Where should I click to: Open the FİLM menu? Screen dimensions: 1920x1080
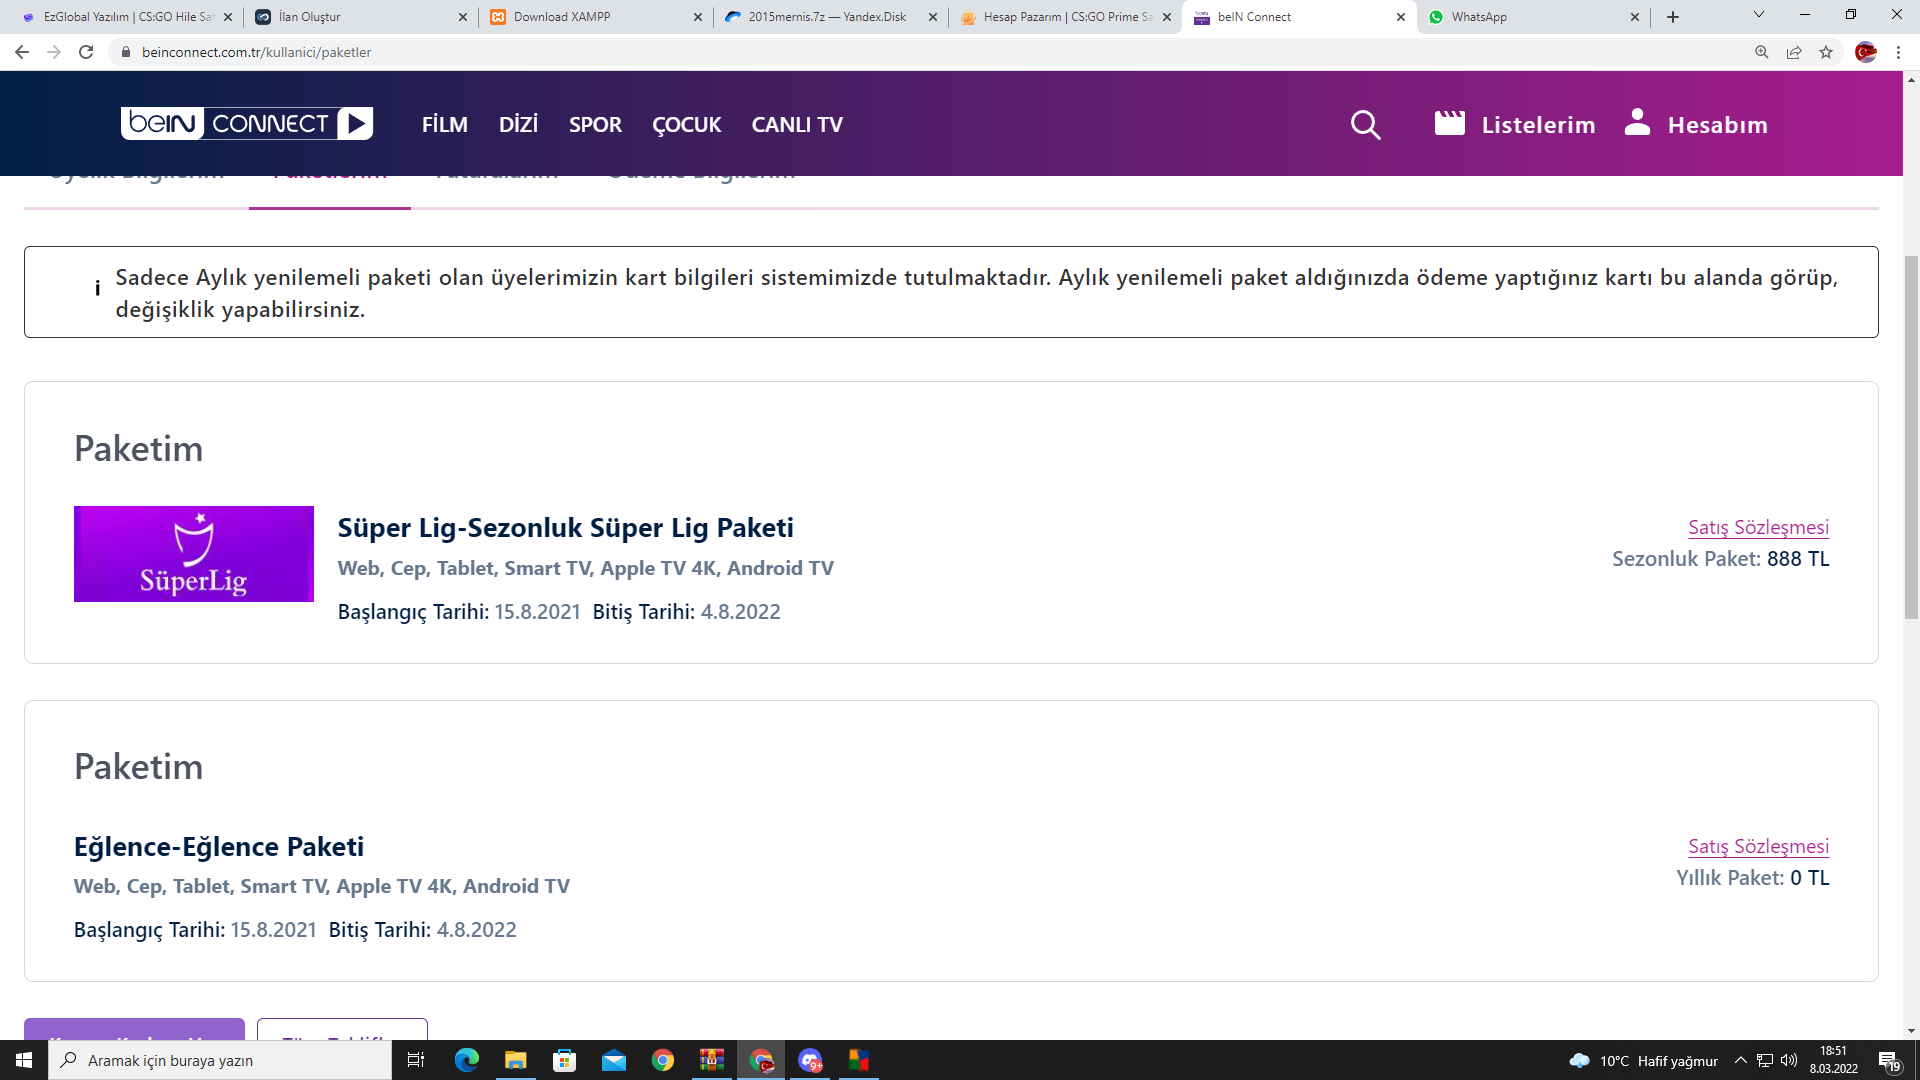[445, 124]
